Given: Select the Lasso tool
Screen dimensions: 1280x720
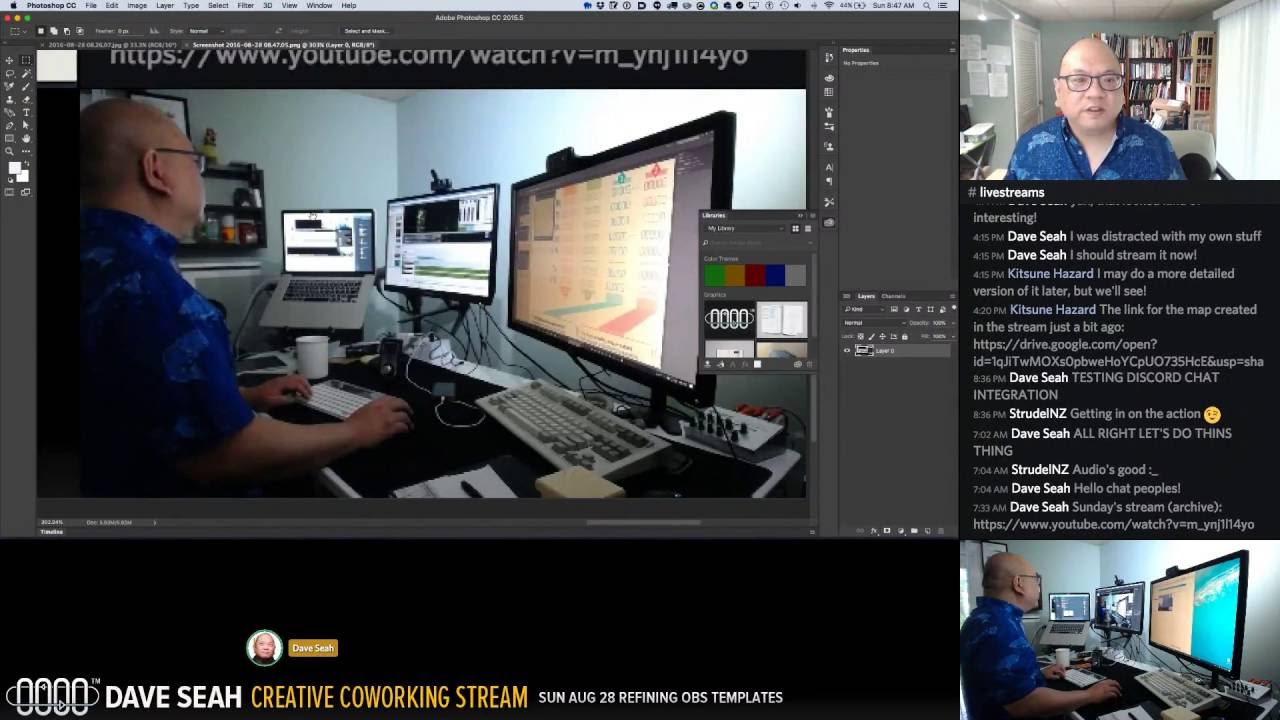Looking at the screenshot, I should 9,73.
